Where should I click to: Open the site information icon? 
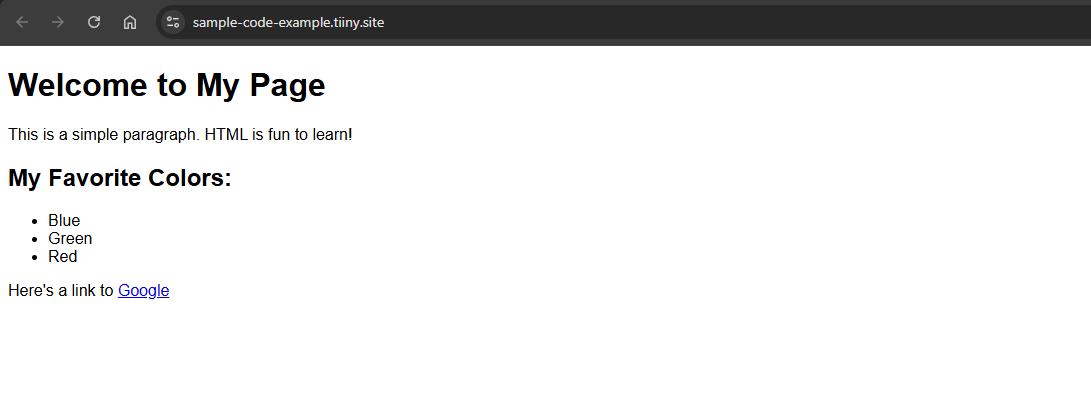[173, 22]
